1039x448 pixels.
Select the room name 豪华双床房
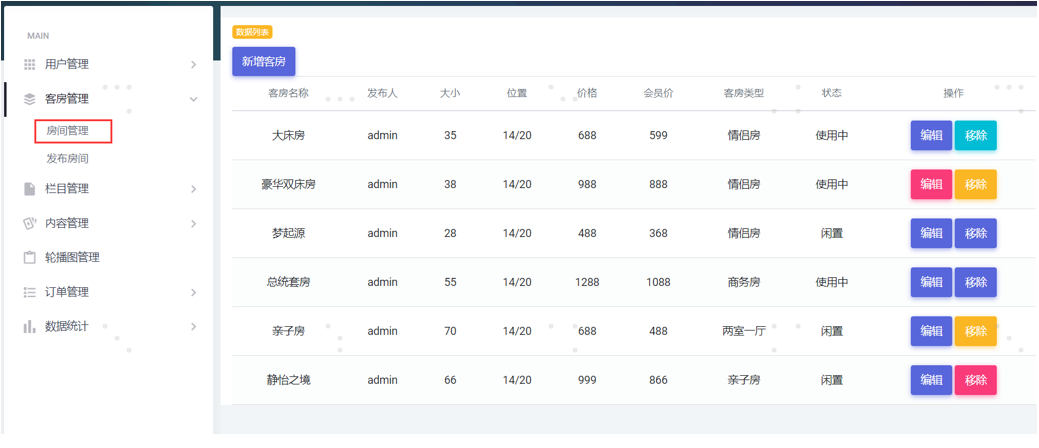click(288, 184)
